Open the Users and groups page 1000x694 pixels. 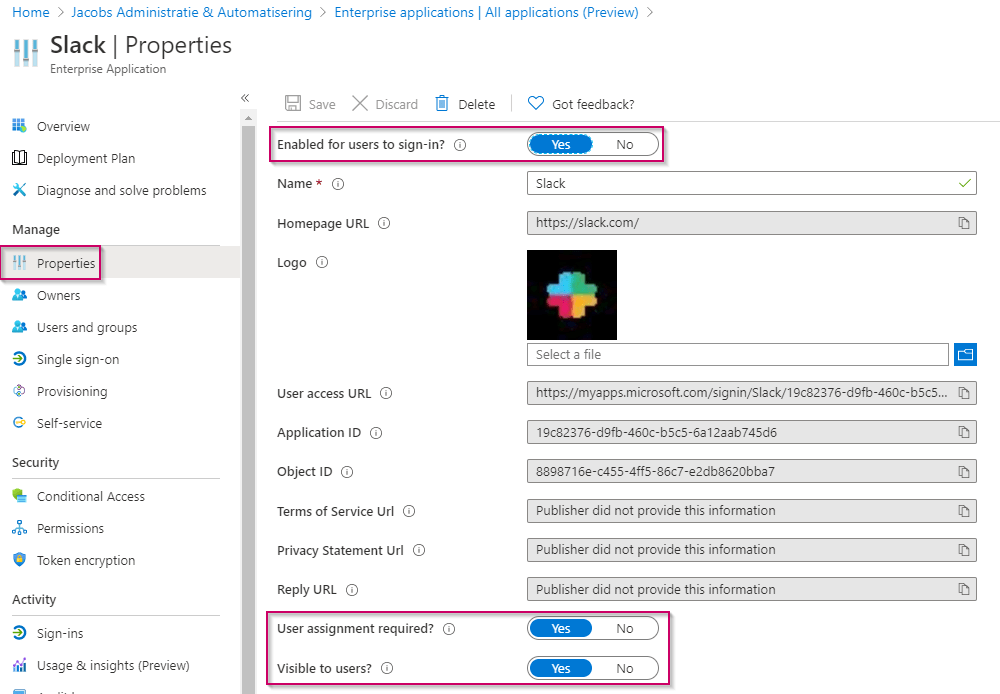(x=87, y=327)
